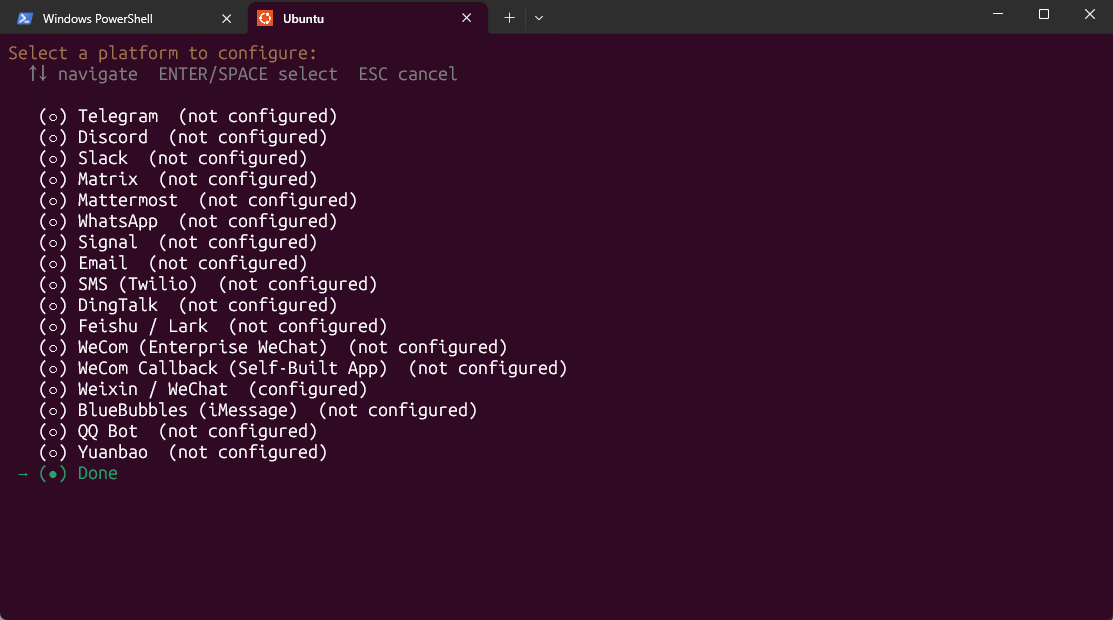
Task: Pick the BlueBubbles (iMessage) option
Action: pos(187,410)
